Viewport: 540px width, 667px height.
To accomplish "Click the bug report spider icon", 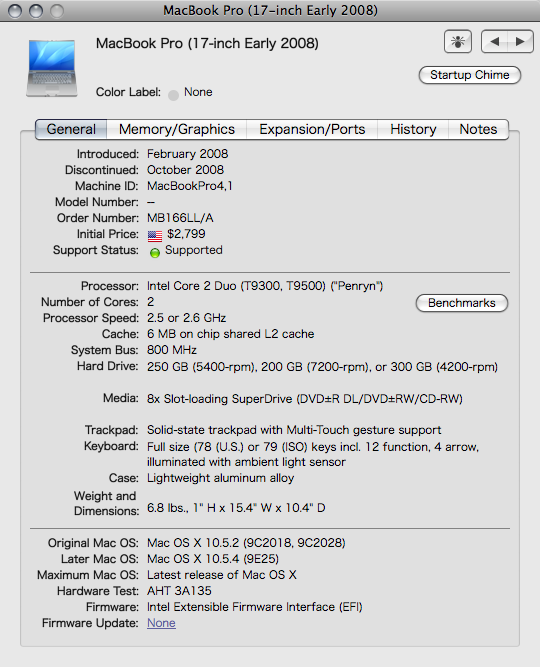I will (x=457, y=42).
